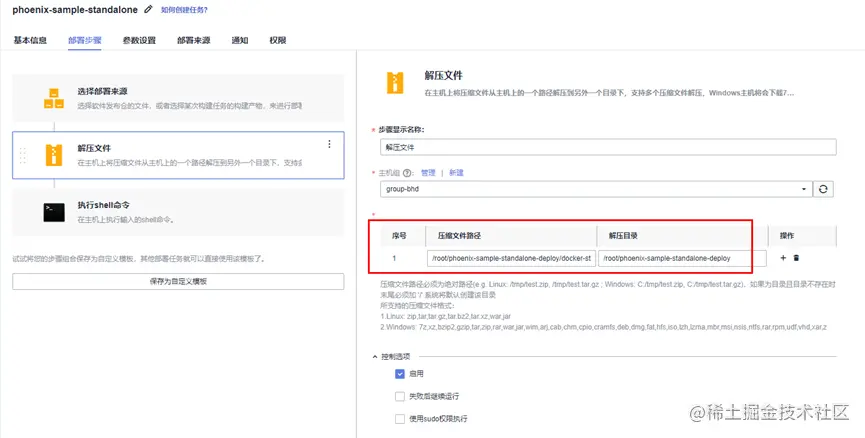Click the 压缩文件路径 column header
The image size is (865, 438).
460,236
